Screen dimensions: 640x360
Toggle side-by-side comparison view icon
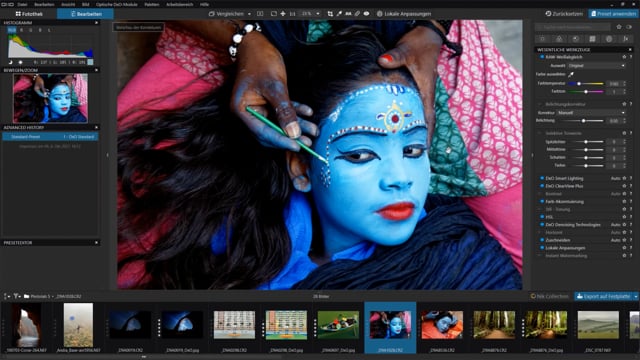[260, 14]
